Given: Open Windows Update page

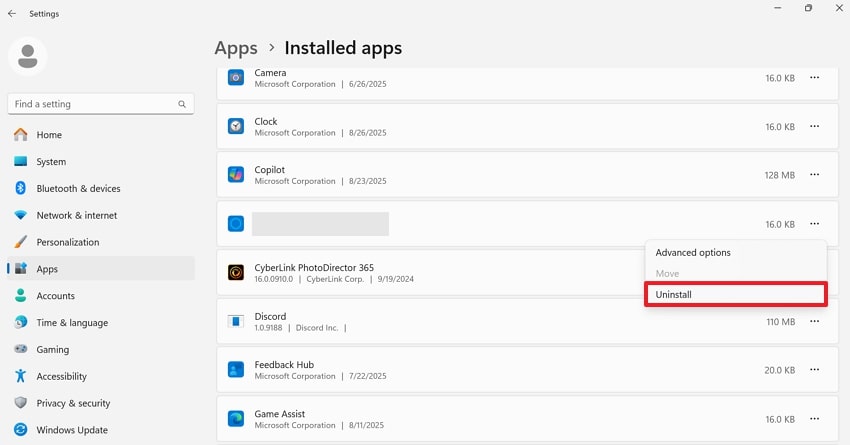Looking at the screenshot, I should click(x=72, y=430).
